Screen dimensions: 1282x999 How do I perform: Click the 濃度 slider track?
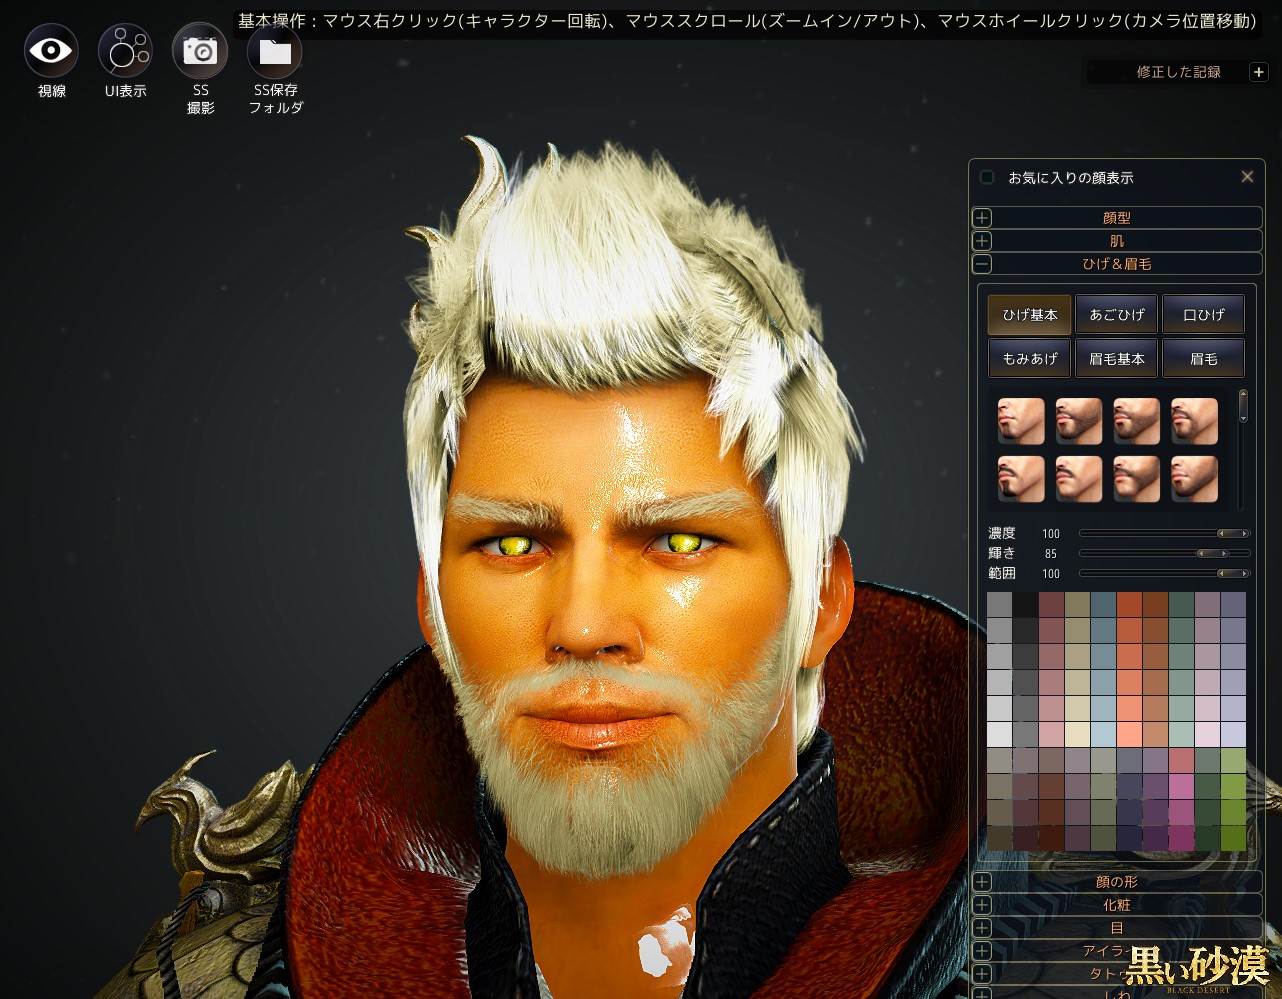tap(1164, 534)
